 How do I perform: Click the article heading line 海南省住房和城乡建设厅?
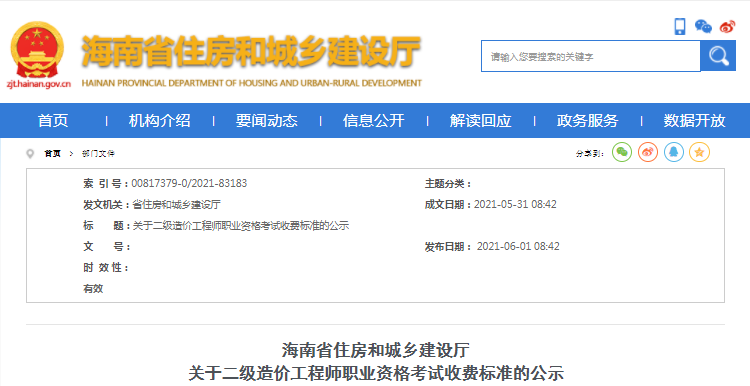click(x=375, y=350)
